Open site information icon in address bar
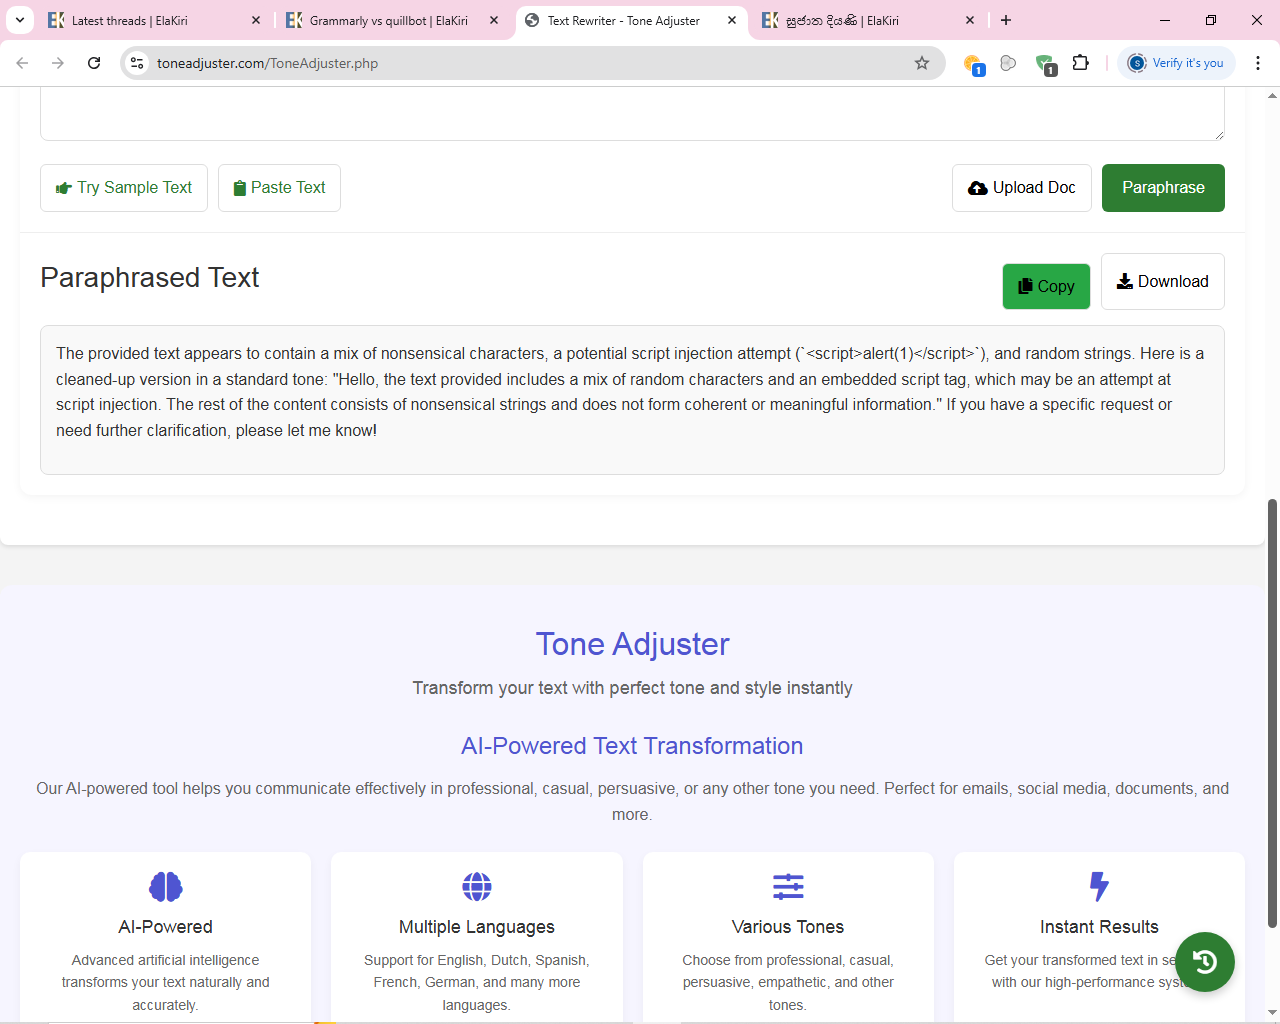 click(138, 63)
